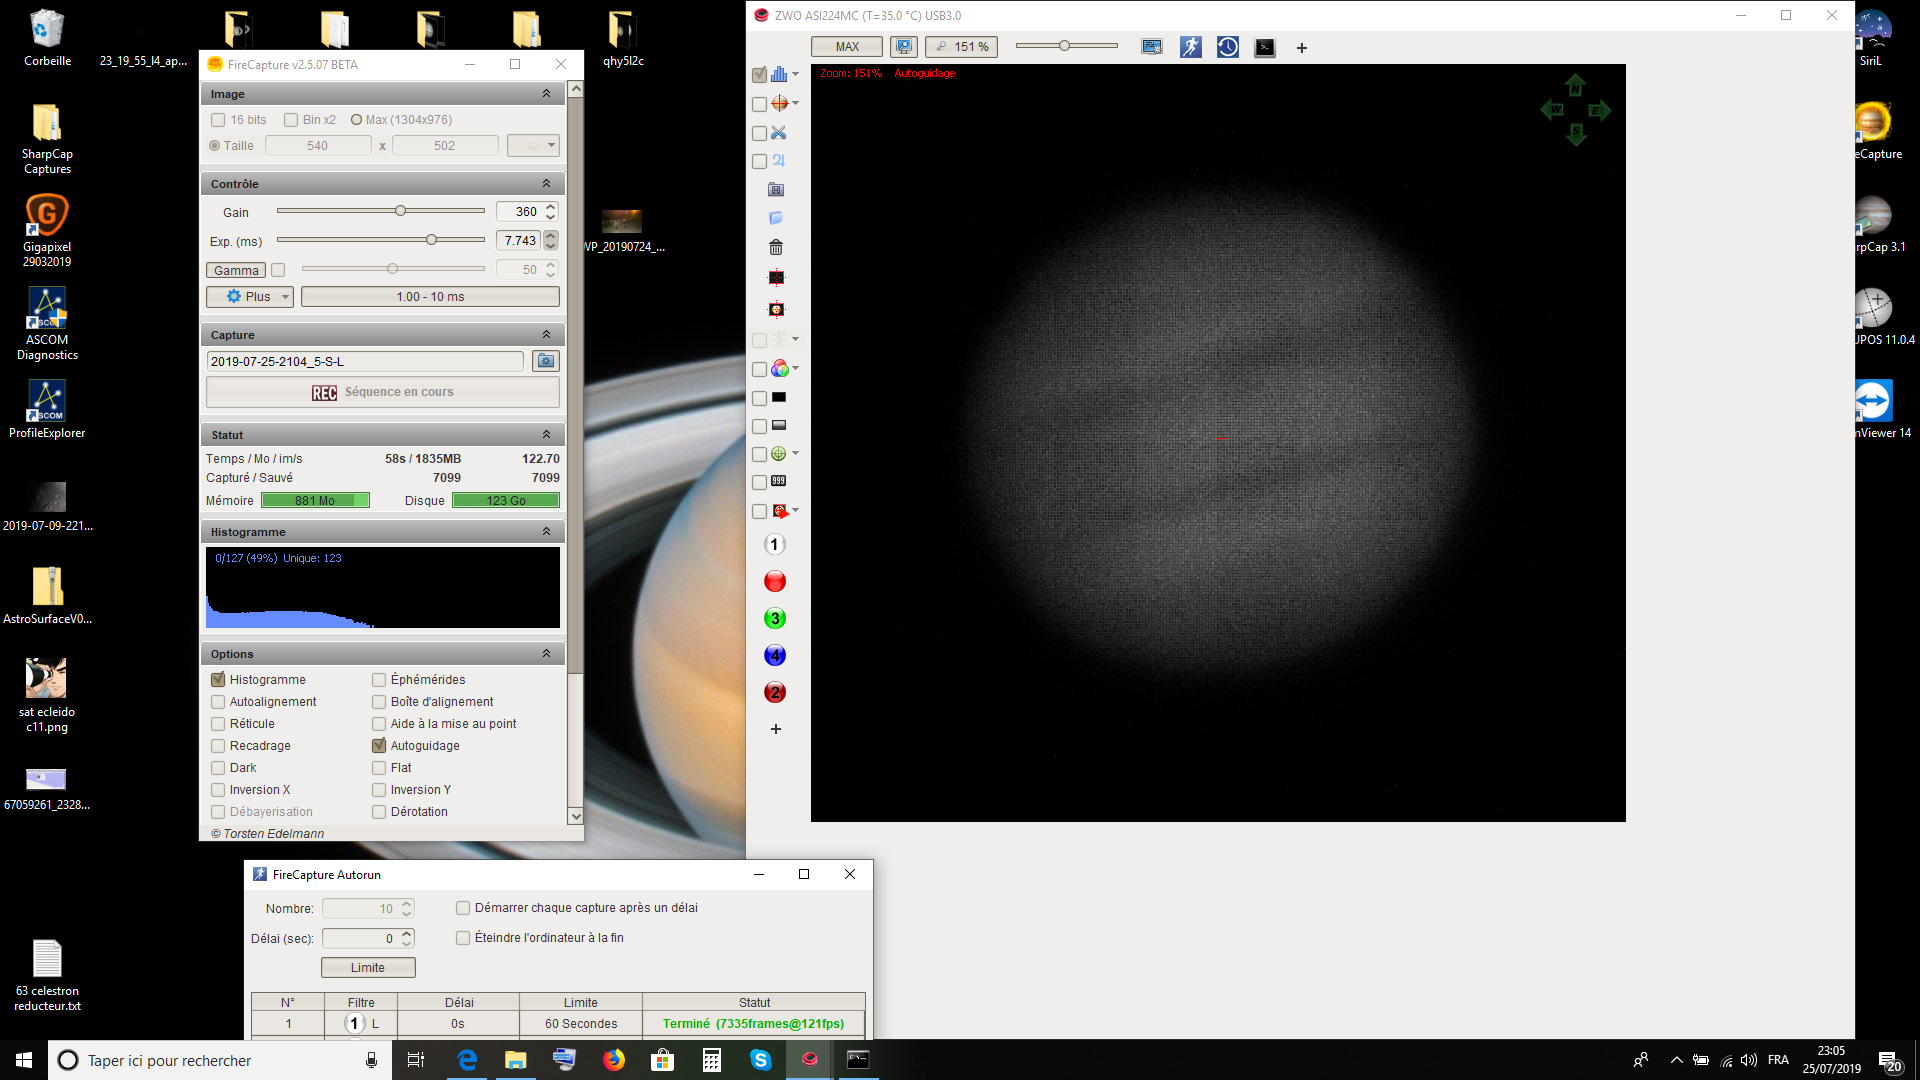Click the trash can icon in sidebar
This screenshot has height=1080, width=1920.
coord(776,247)
